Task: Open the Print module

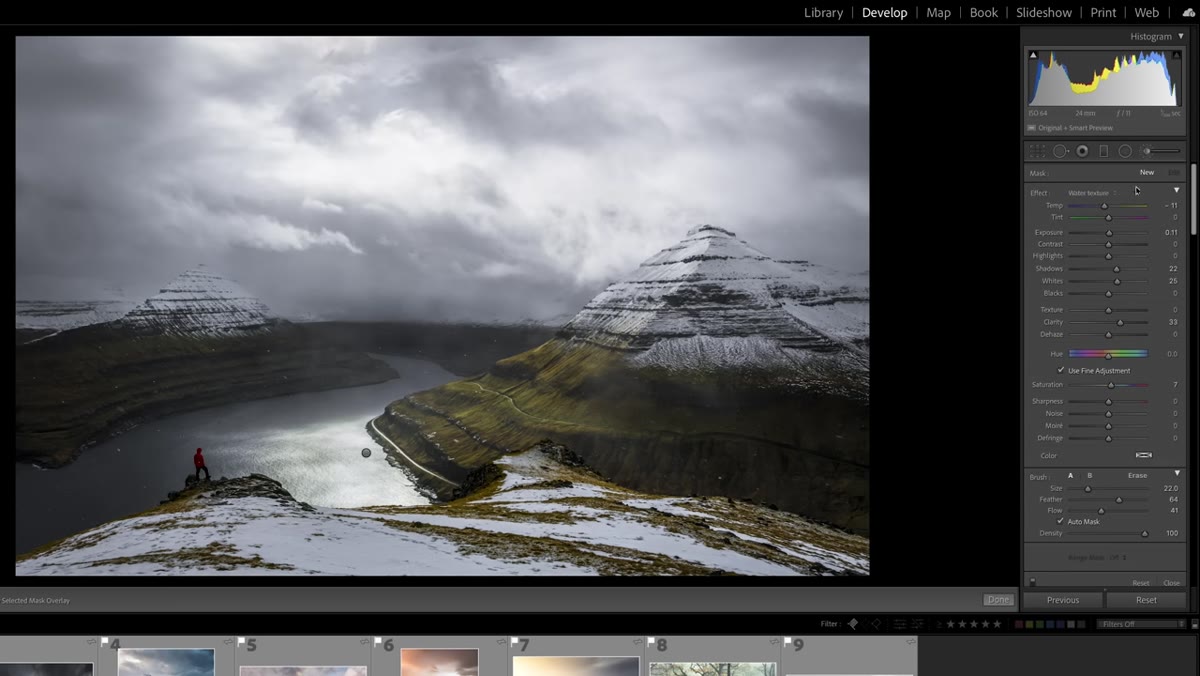Action: [1104, 12]
